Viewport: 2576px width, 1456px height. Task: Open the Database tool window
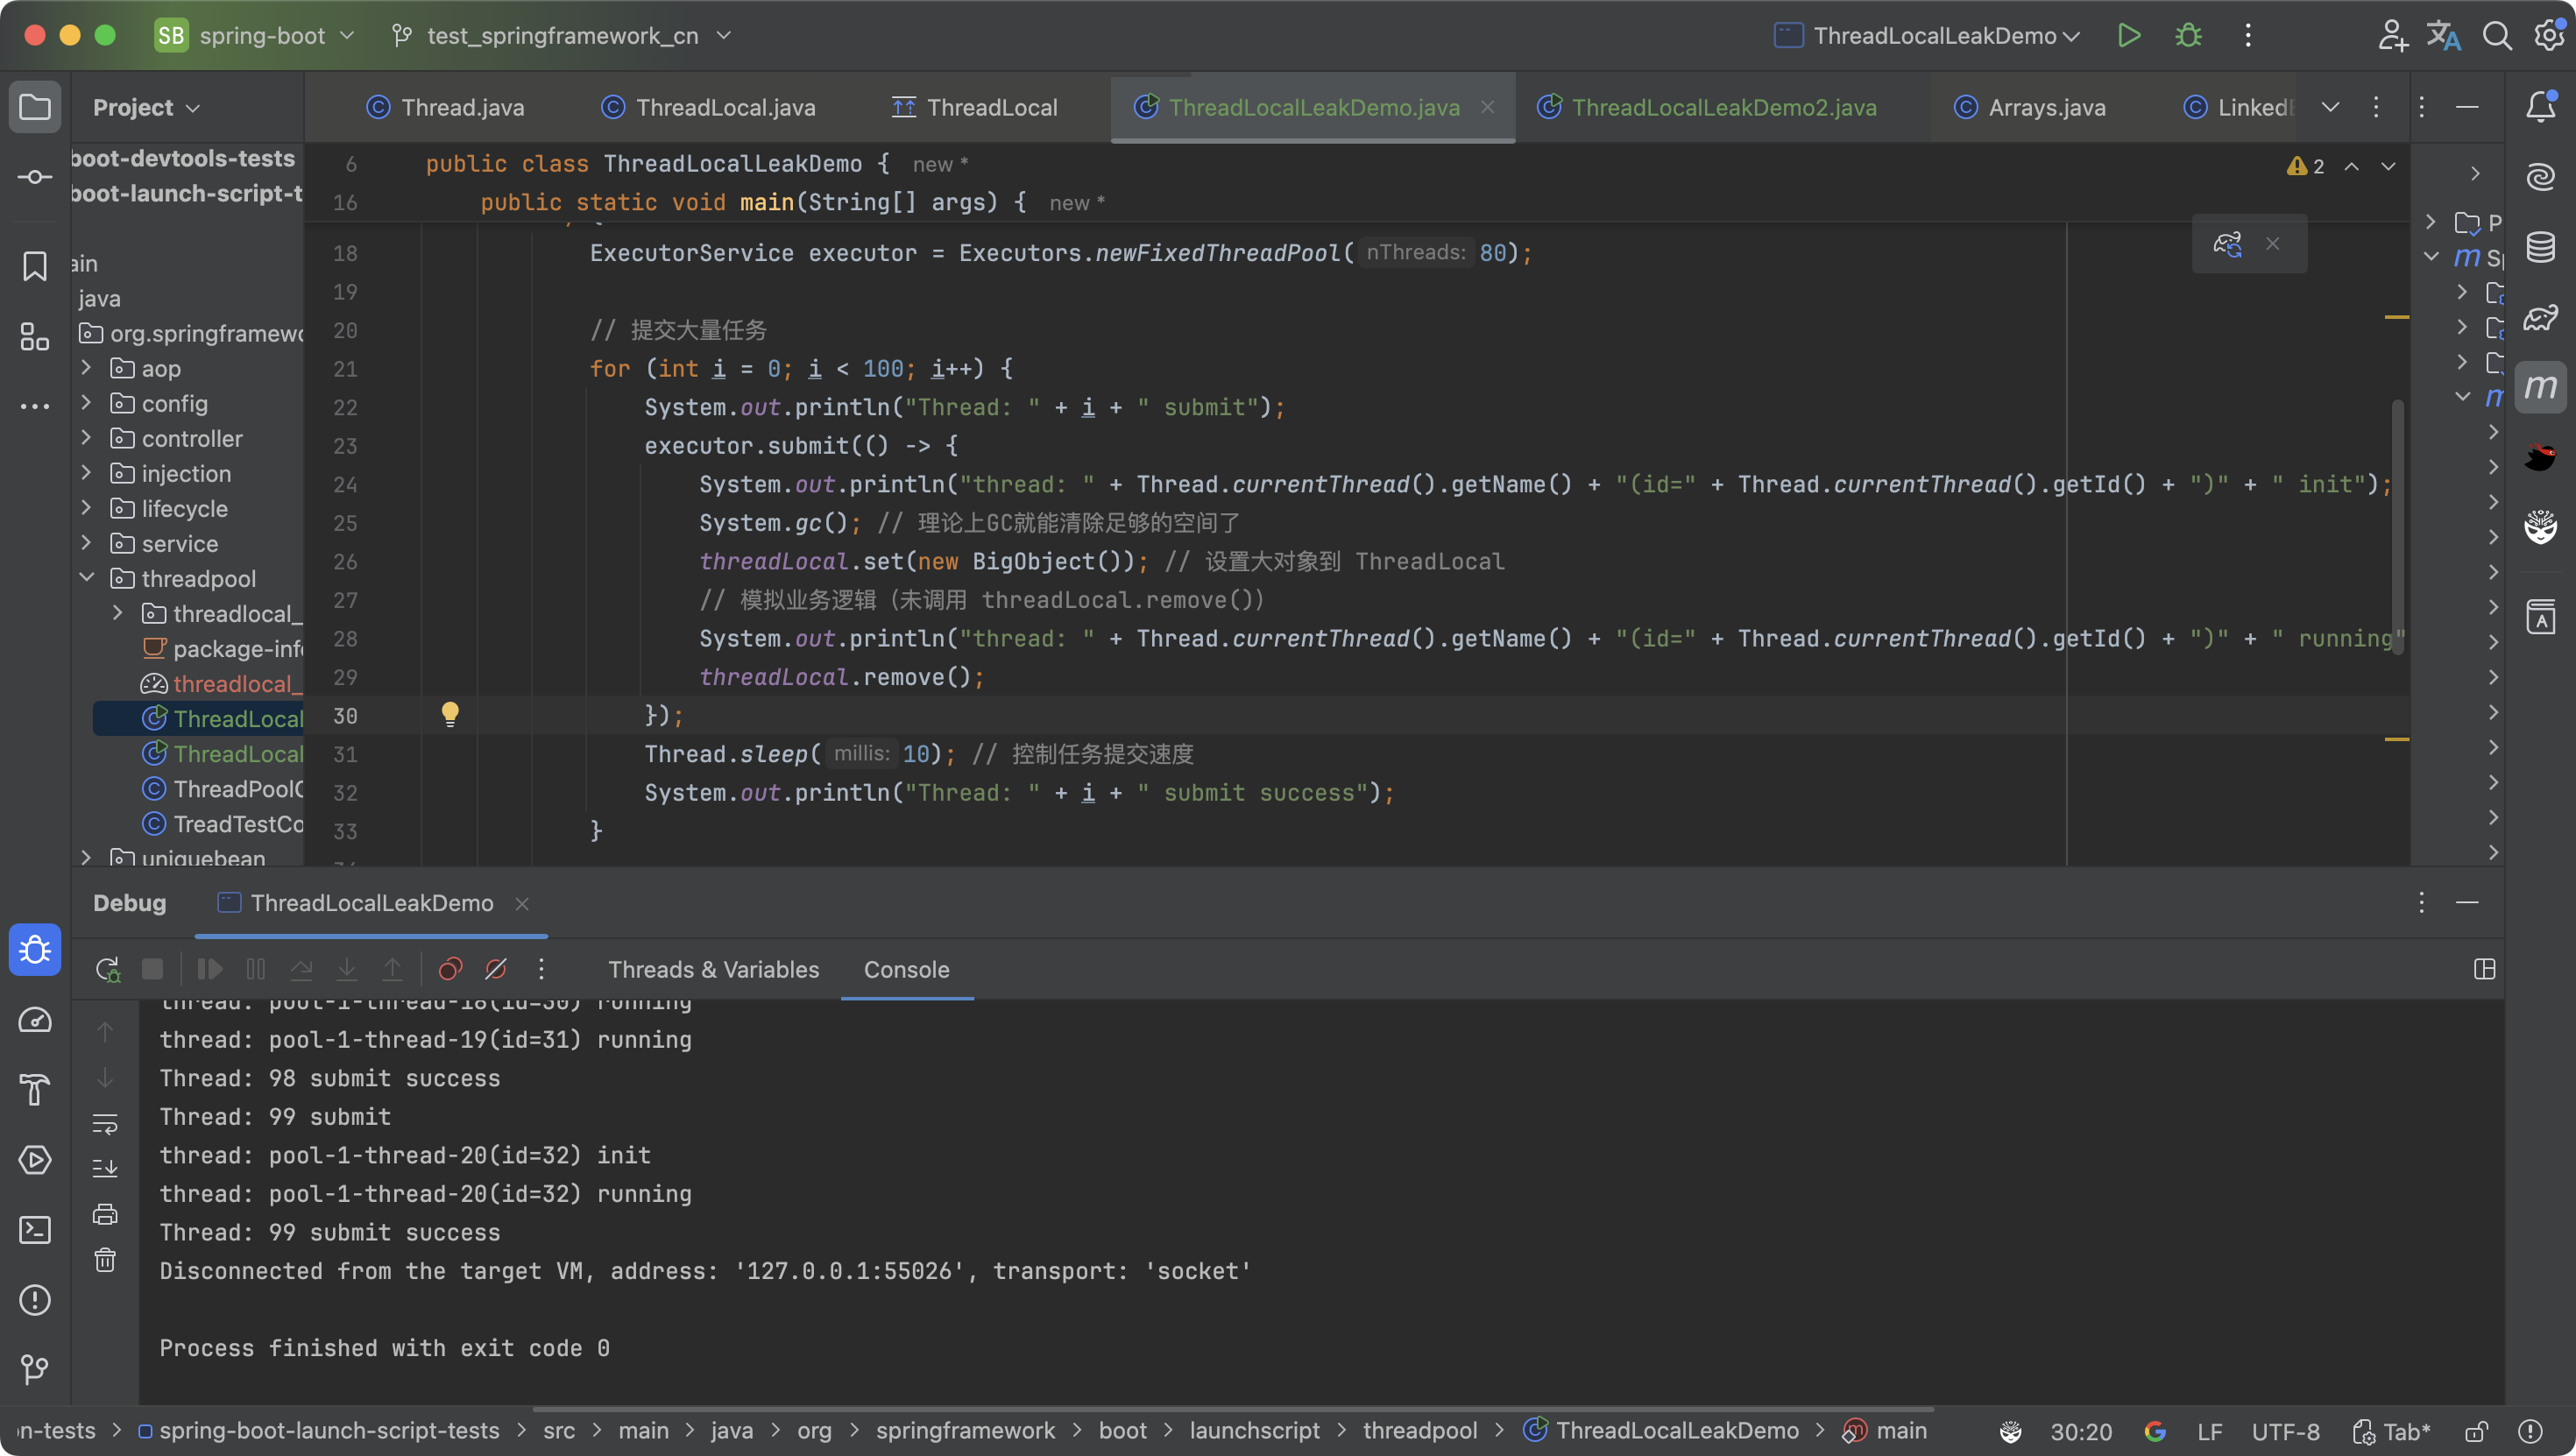[x=2540, y=247]
